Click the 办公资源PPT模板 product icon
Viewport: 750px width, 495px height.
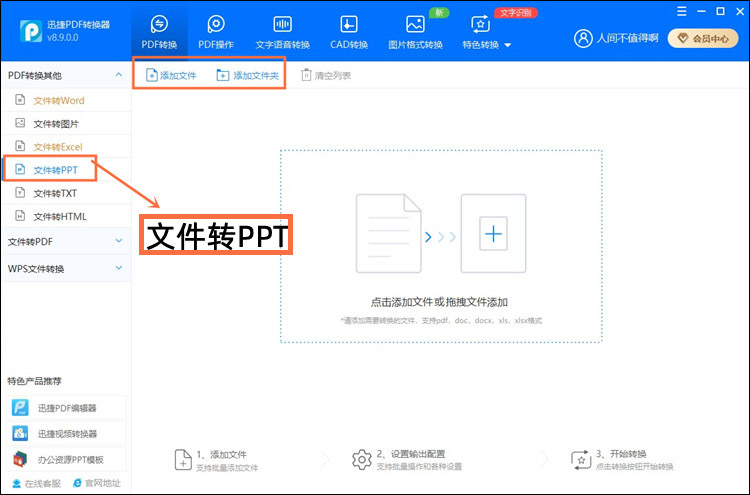20,459
